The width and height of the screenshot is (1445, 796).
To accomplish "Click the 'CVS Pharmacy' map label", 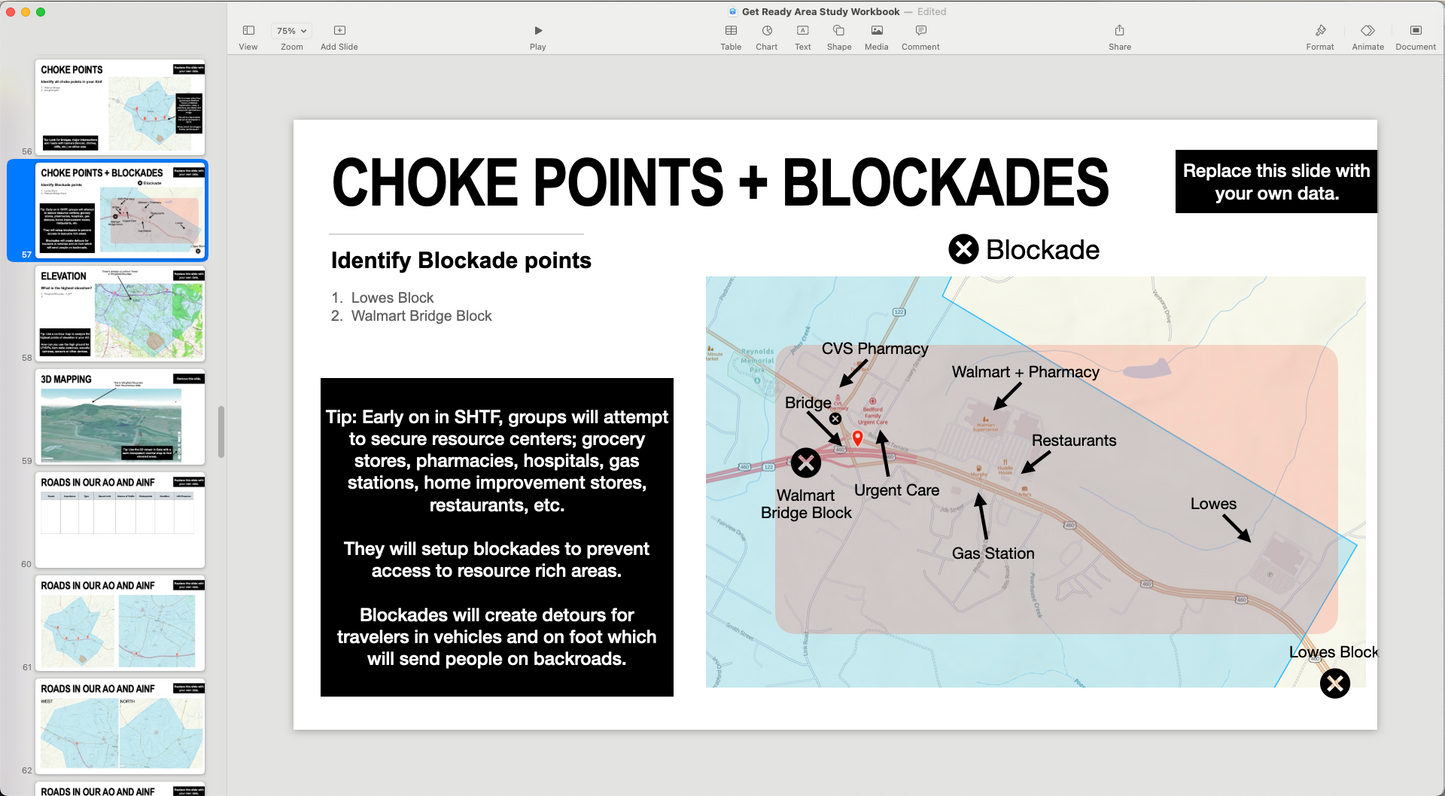I will 875,349.
